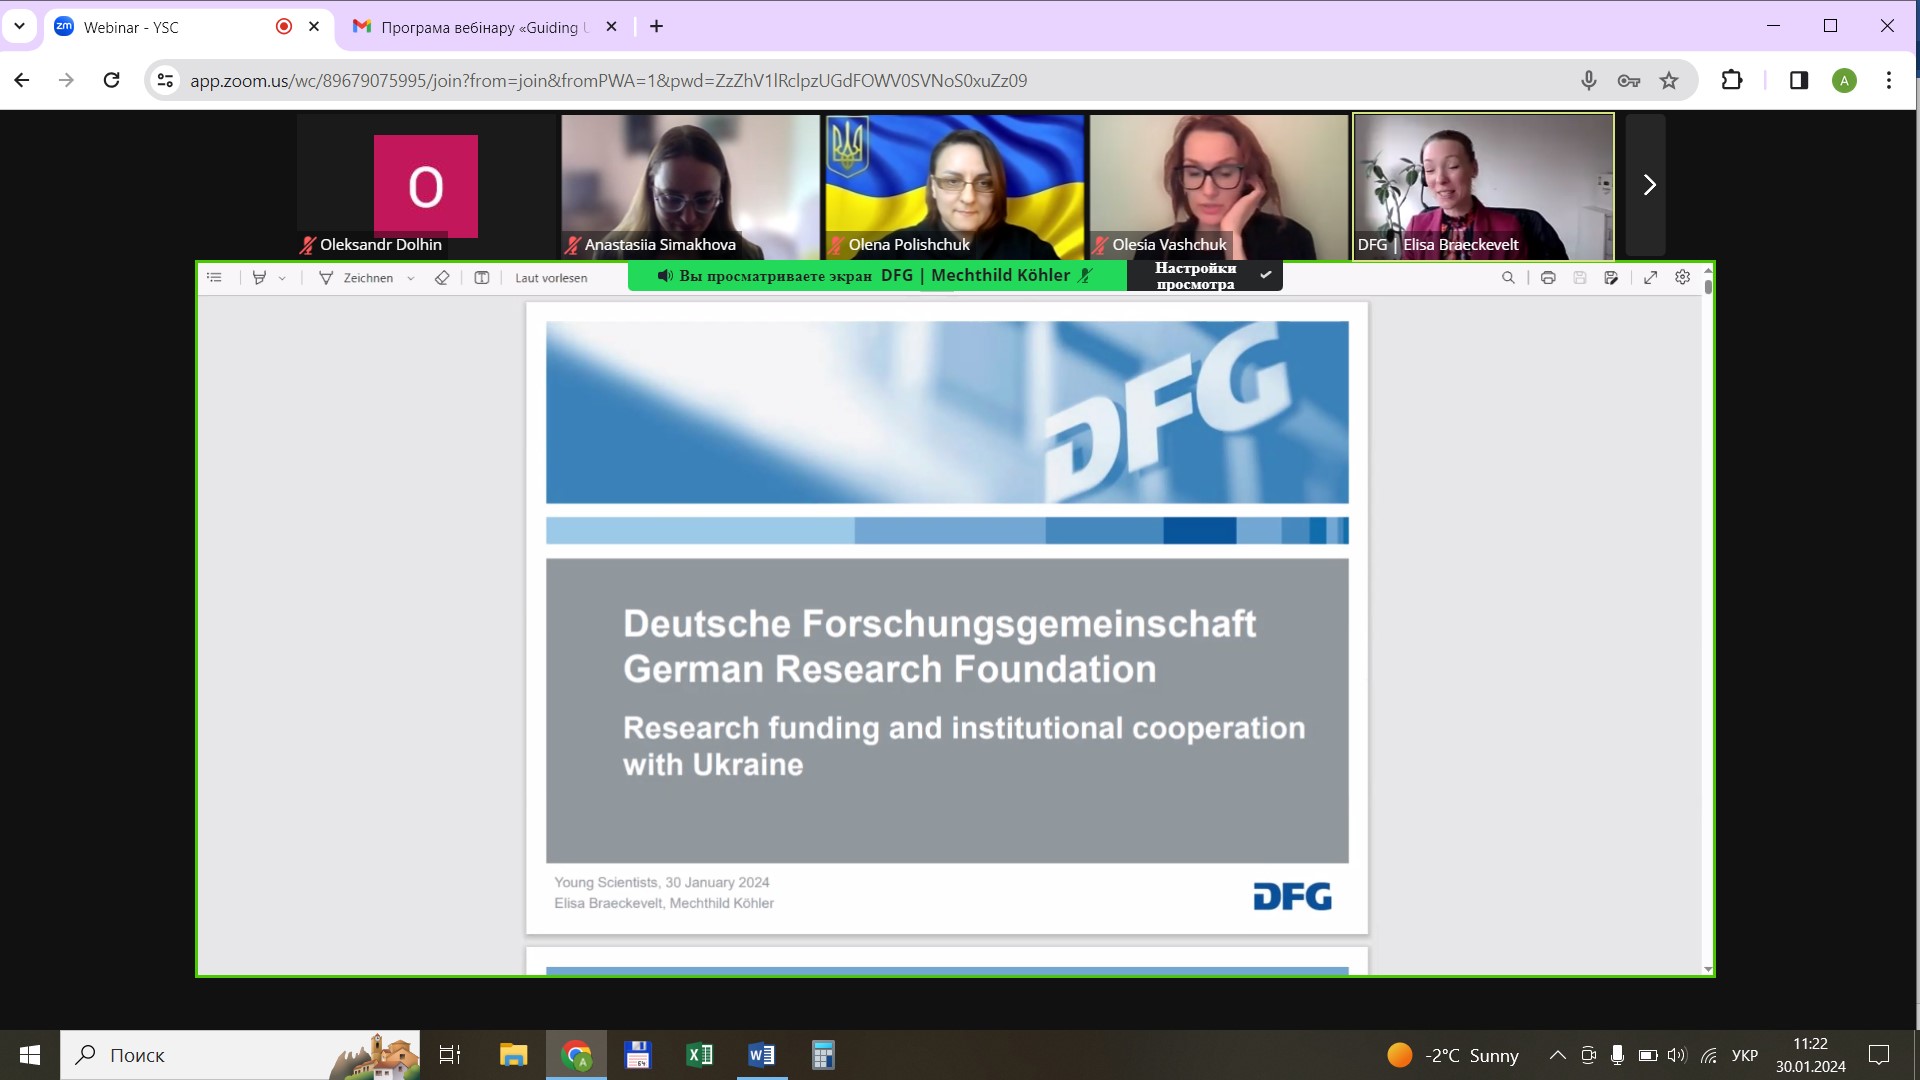This screenshot has width=1920, height=1080.
Task: Go back in browser history
Action: [x=22, y=80]
